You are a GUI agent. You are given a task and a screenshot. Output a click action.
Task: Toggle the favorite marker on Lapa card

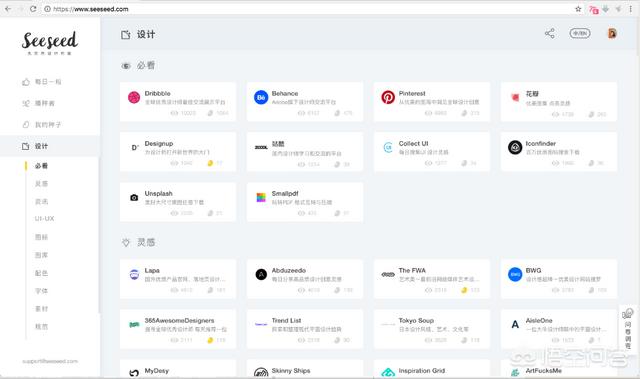pyautogui.click(x=210, y=290)
